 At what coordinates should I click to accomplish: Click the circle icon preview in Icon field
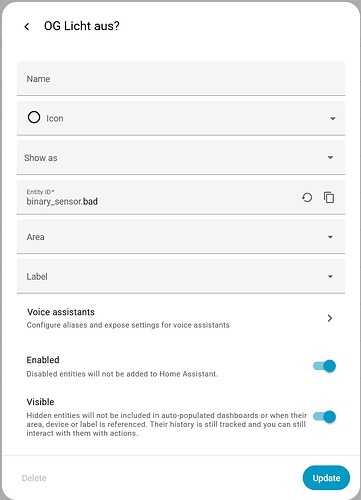(x=34, y=117)
